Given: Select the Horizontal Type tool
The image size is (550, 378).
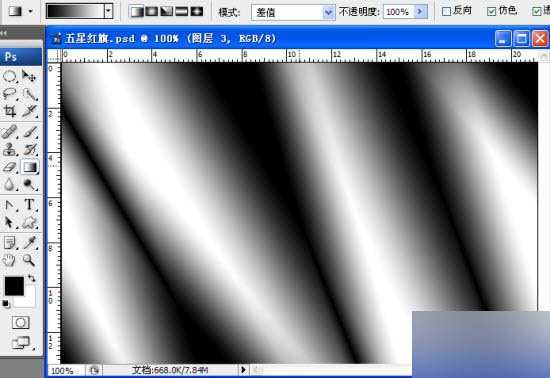Looking at the screenshot, I should (x=30, y=205).
